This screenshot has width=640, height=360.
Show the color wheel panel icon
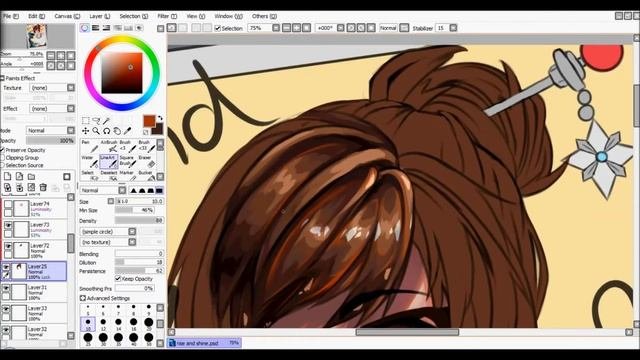[84, 28]
